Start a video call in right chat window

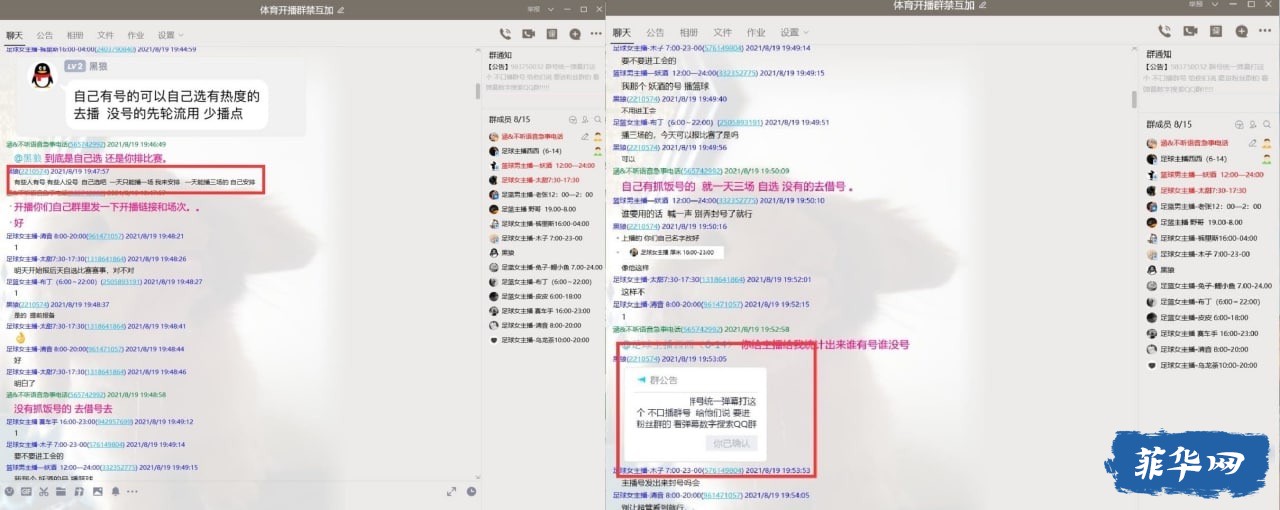point(1190,31)
